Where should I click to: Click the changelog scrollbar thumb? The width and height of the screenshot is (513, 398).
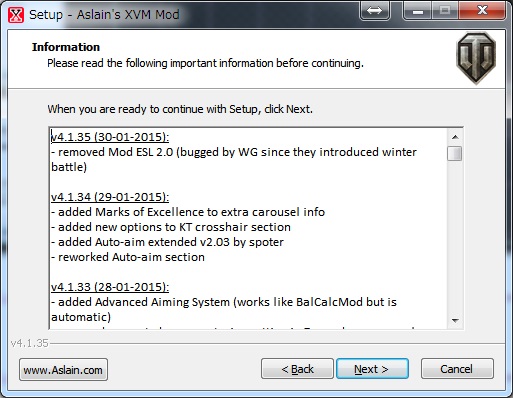[x=455, y=154]
